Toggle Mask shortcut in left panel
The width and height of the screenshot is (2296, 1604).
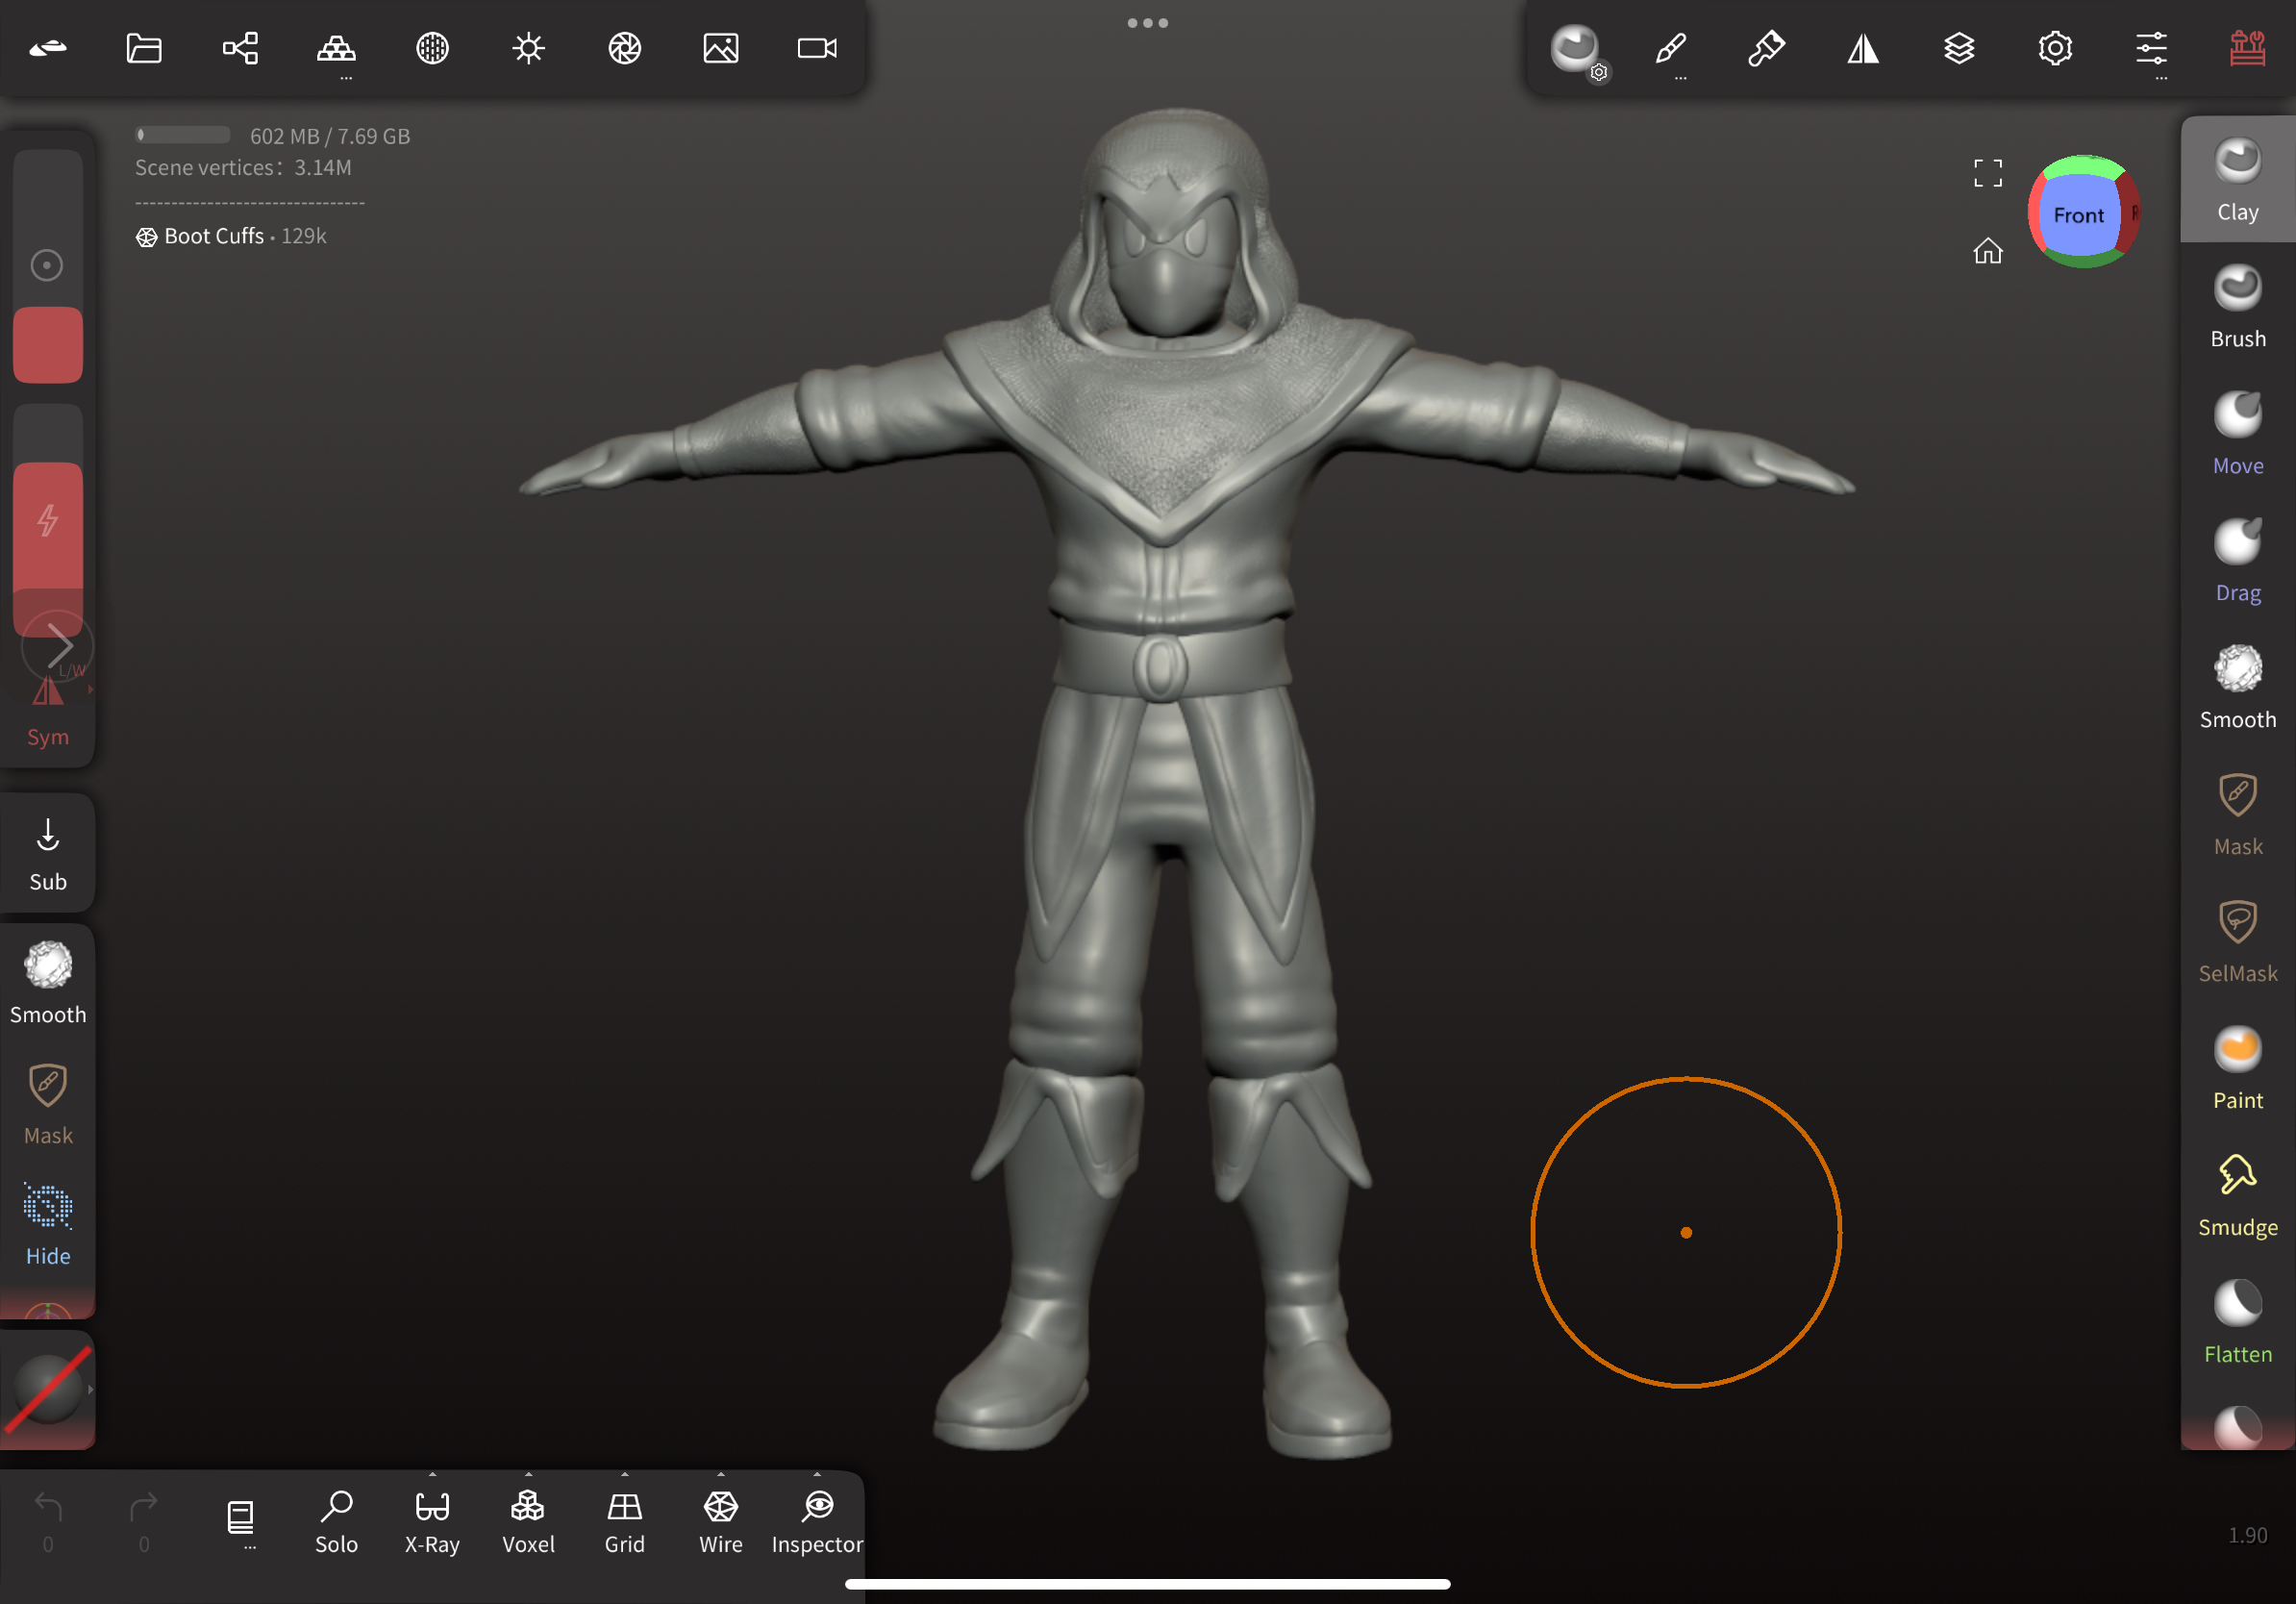(48, 1104)
